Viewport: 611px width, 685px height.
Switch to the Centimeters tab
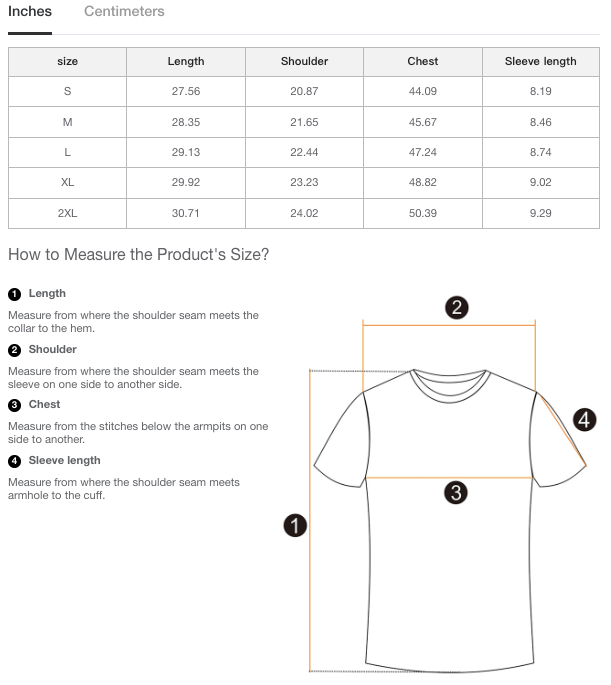[x=124, y=12]
